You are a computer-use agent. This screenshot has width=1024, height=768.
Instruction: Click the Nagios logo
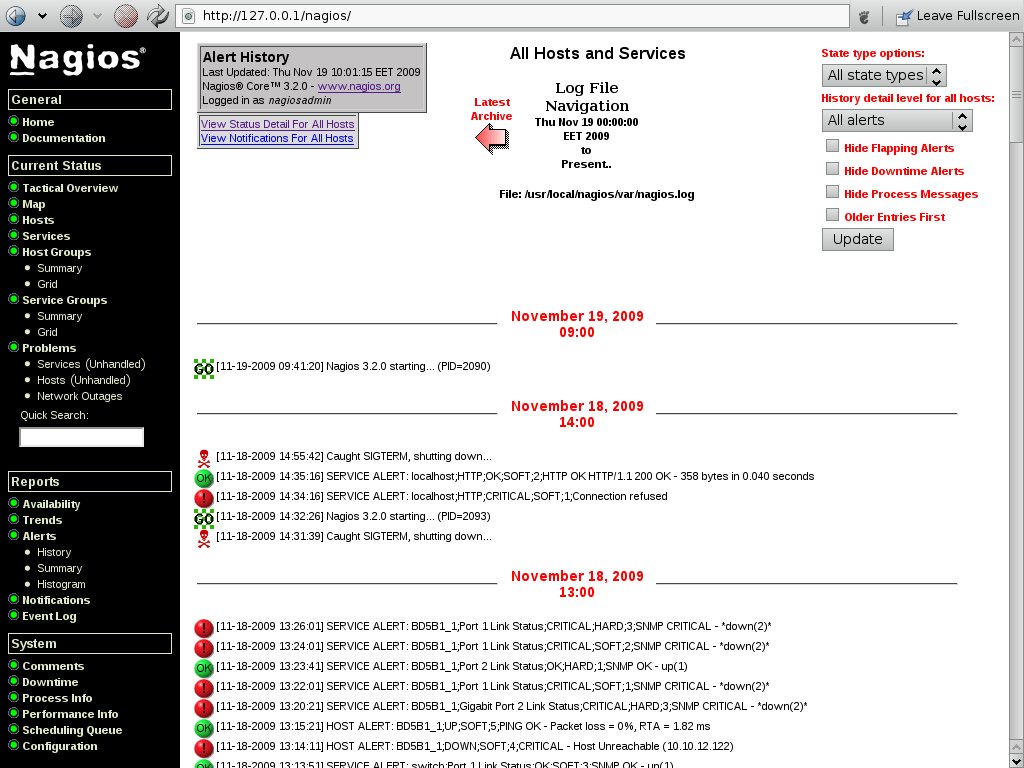[x=78, y=59]
